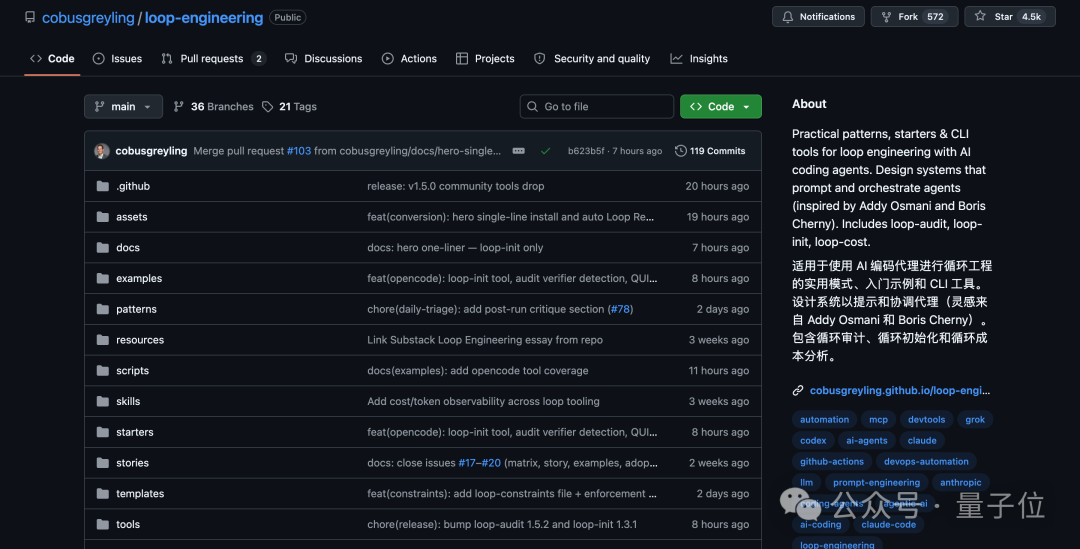Click the repository book icon beside cobusgreyling
This screenshot has height=549, width=1080.
coord(30,17)
